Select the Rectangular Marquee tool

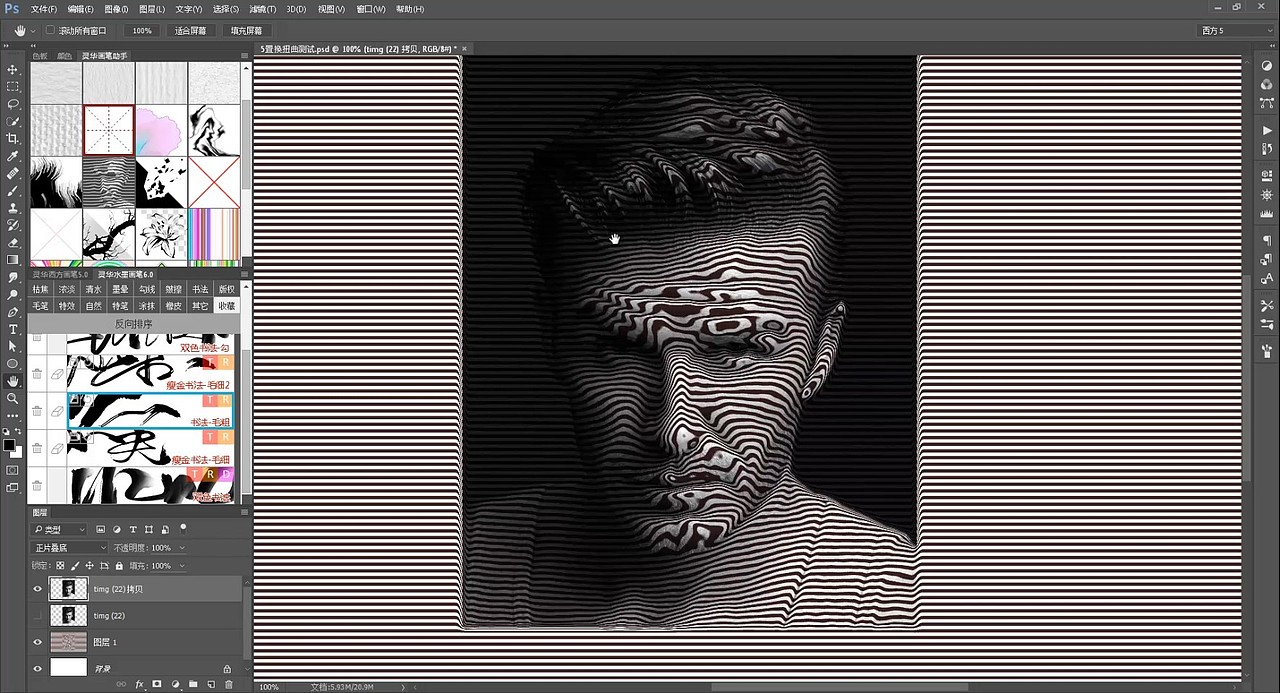pyautogui.click(x=13, y=87)
